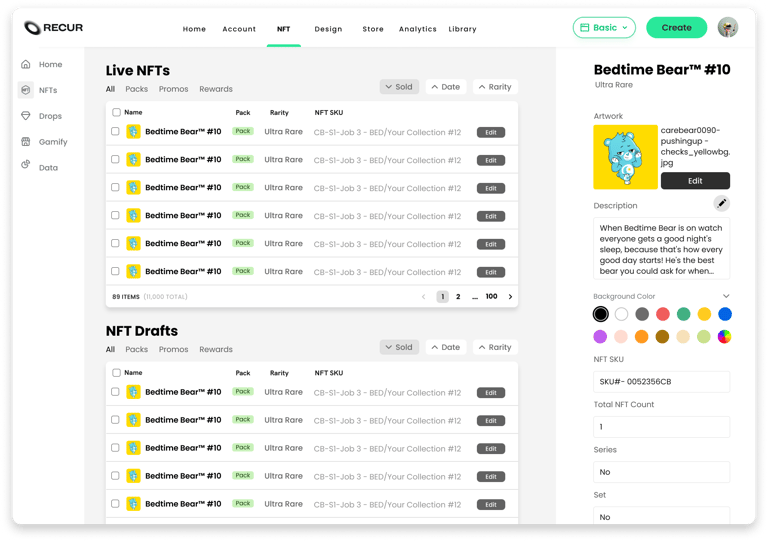Open the rainbow custom color picker swatch

tap(724, 336)
